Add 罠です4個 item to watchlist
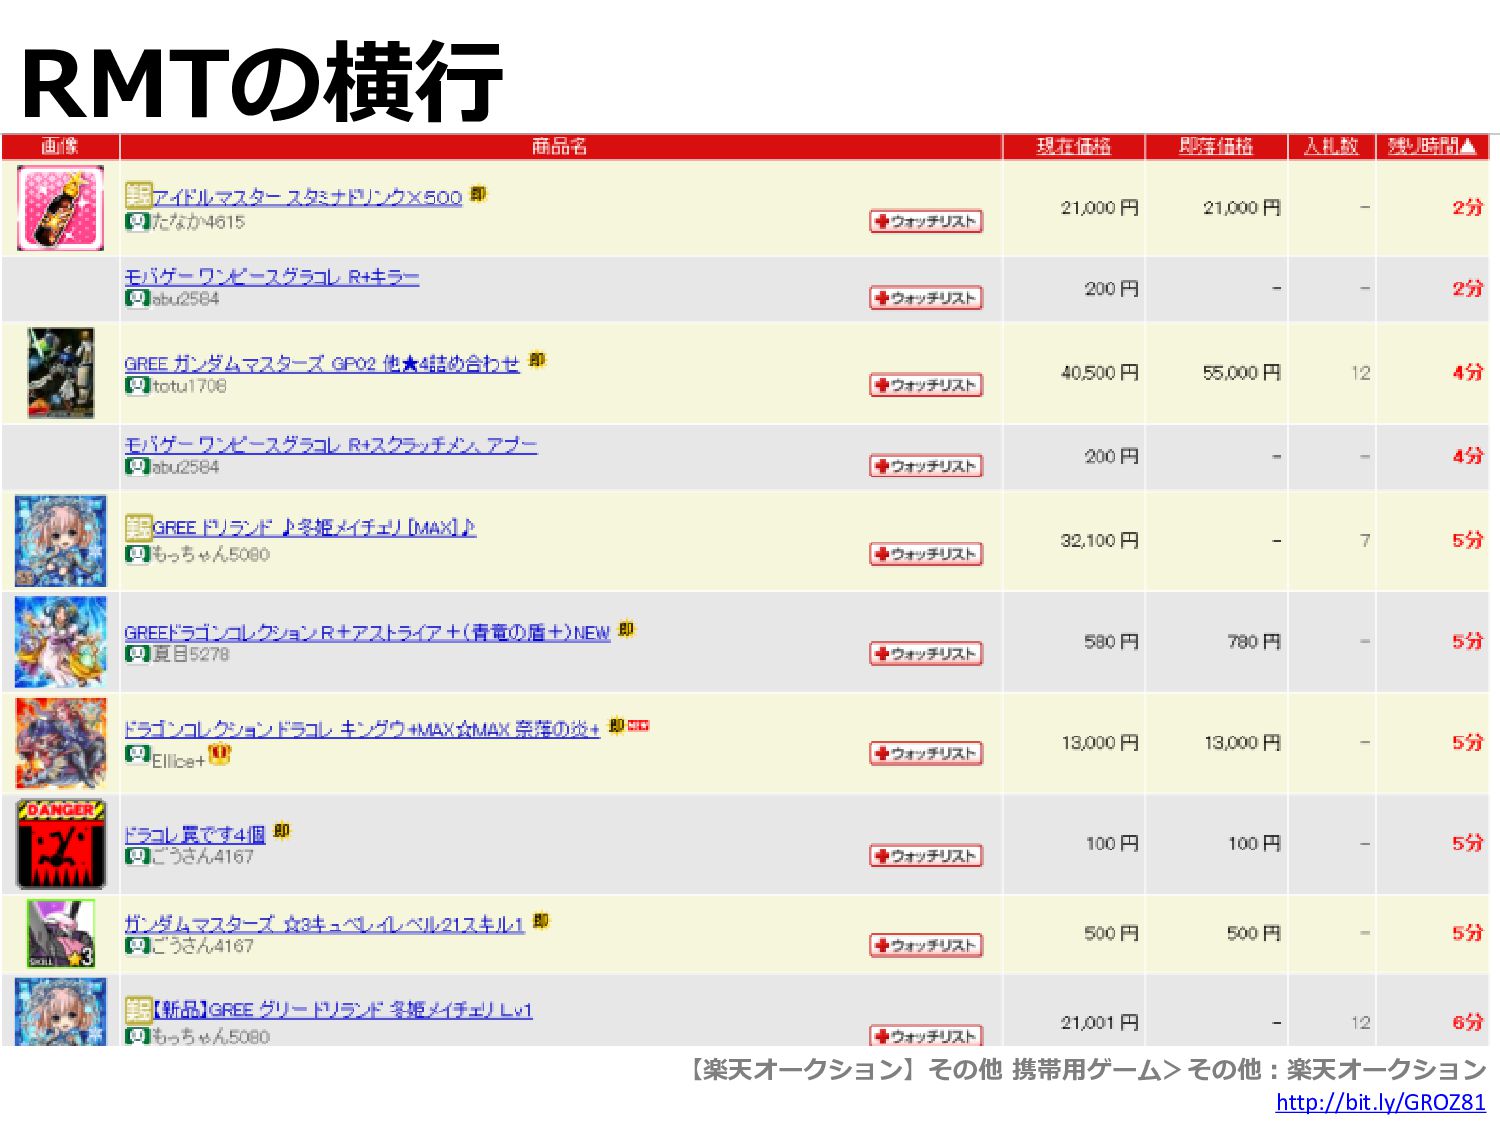1500x1125 pixels. pos(926,856)
